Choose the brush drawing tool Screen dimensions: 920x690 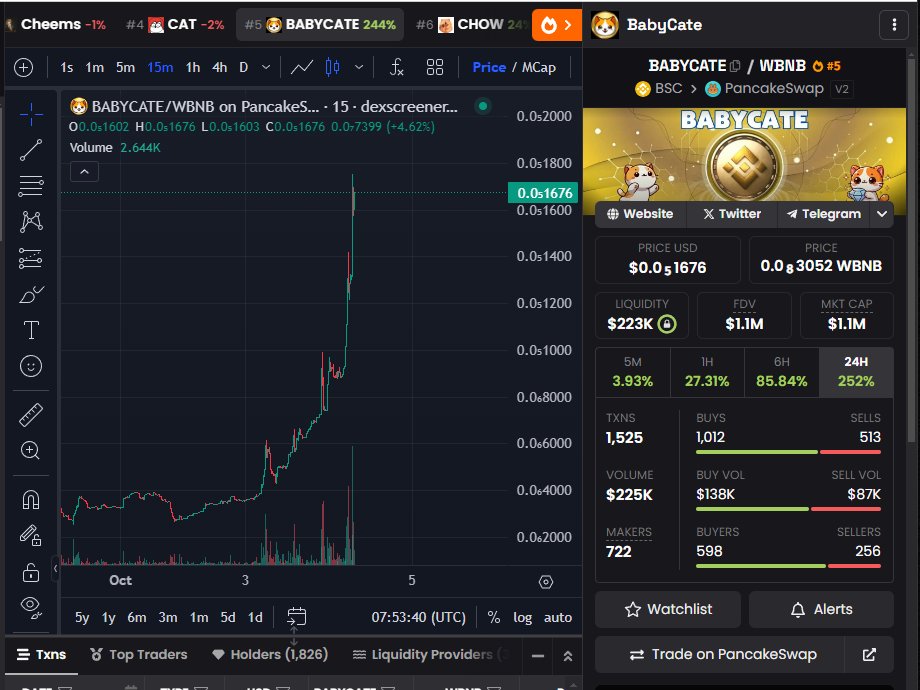(31, 294)
